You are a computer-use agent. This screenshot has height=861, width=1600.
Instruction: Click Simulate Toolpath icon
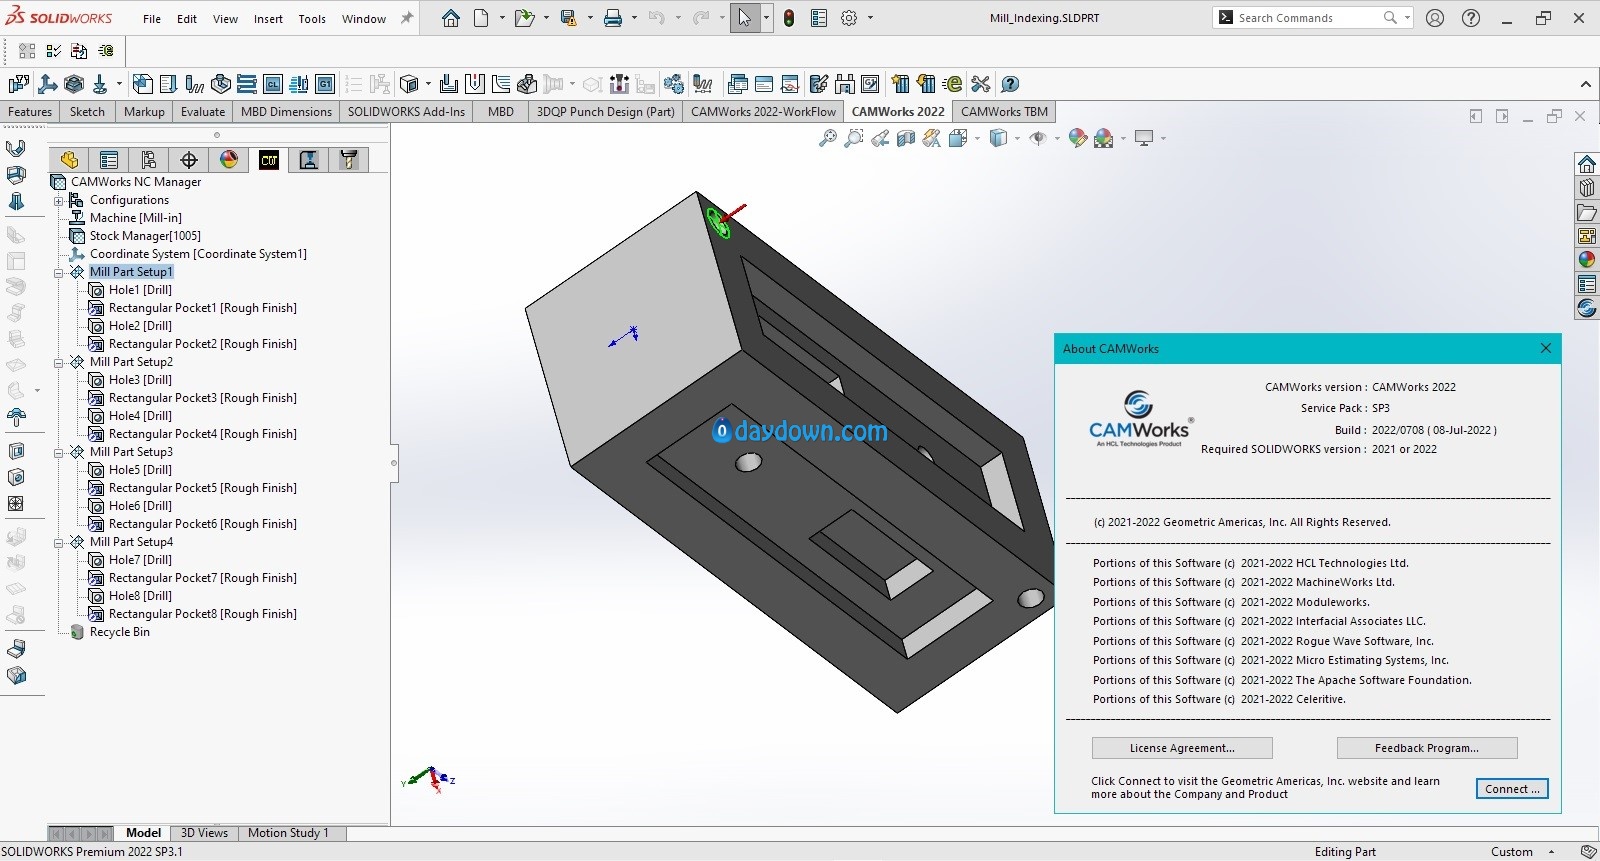(221, 84)
